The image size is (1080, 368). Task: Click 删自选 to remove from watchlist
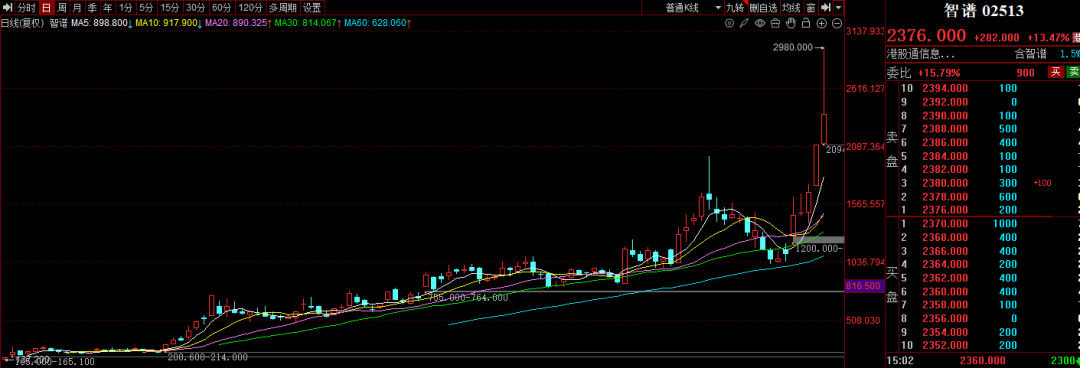pos(764,8)
